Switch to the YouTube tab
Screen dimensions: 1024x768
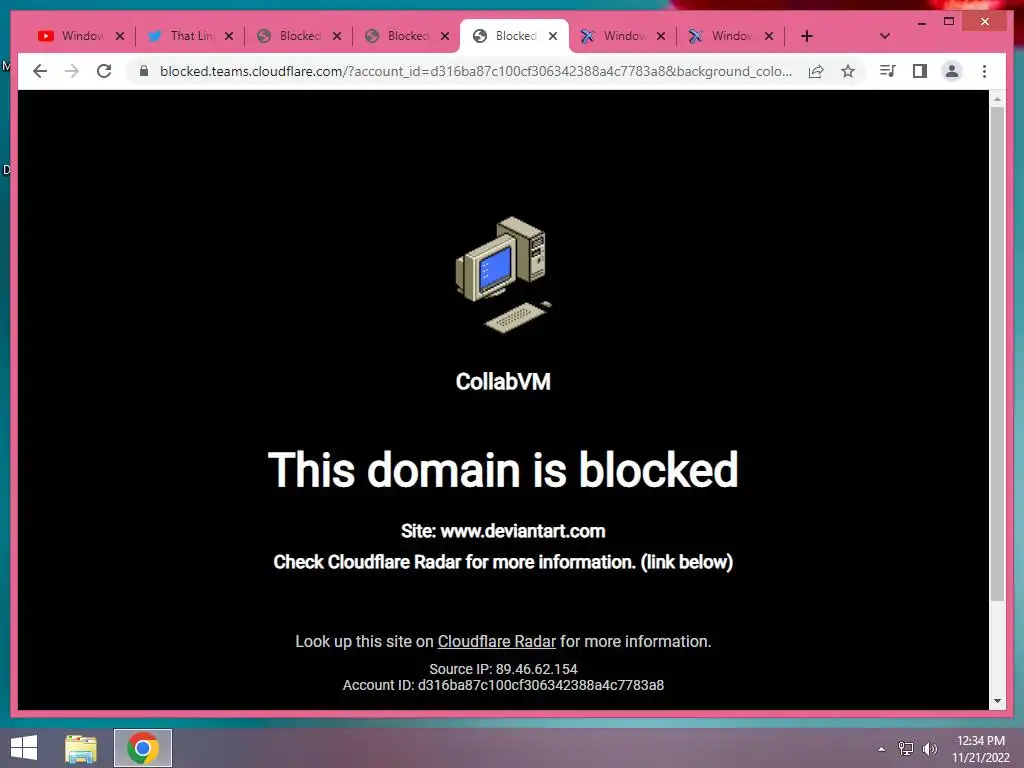coord(72,36)
